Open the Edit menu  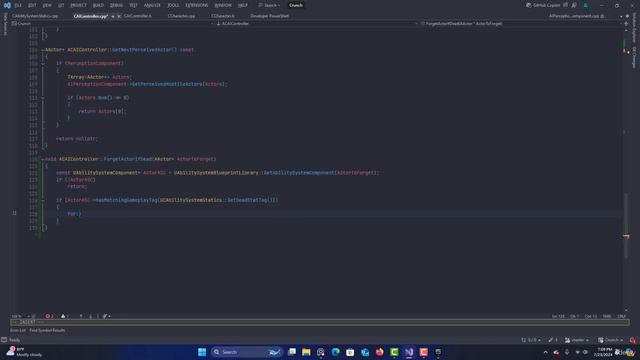pos(32,5)
